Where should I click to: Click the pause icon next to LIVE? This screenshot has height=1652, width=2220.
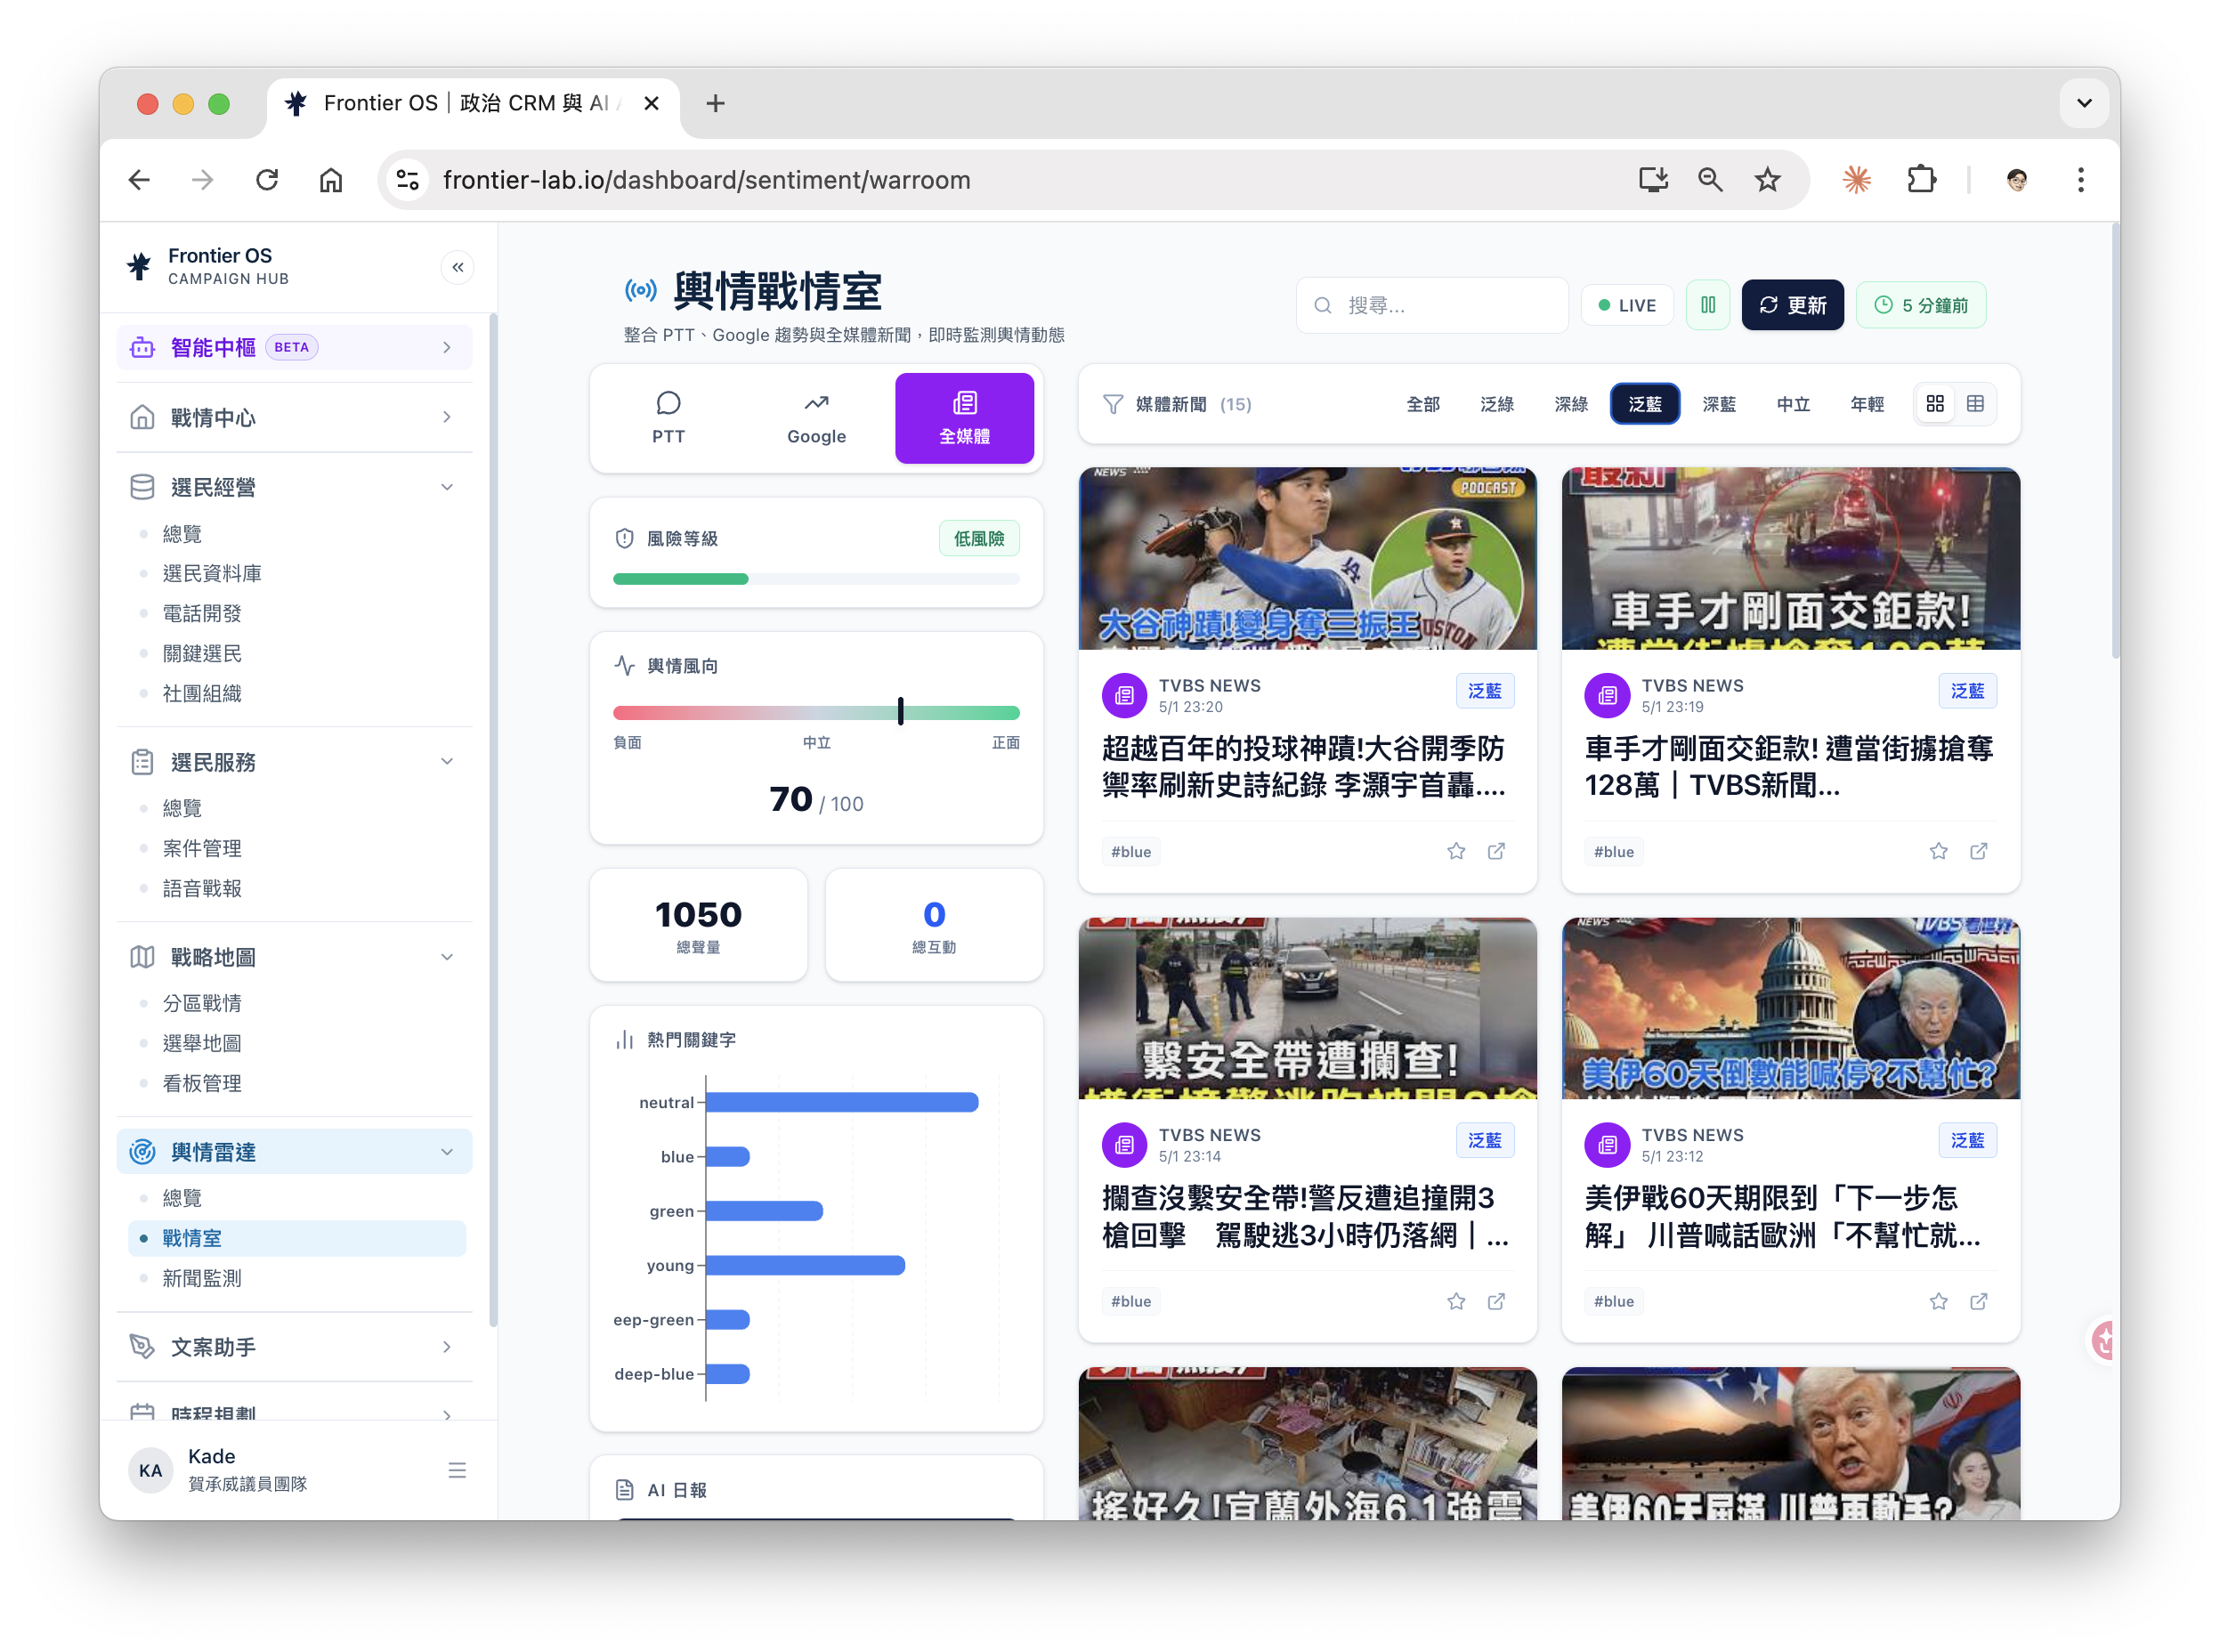(x=1707, y=305)
